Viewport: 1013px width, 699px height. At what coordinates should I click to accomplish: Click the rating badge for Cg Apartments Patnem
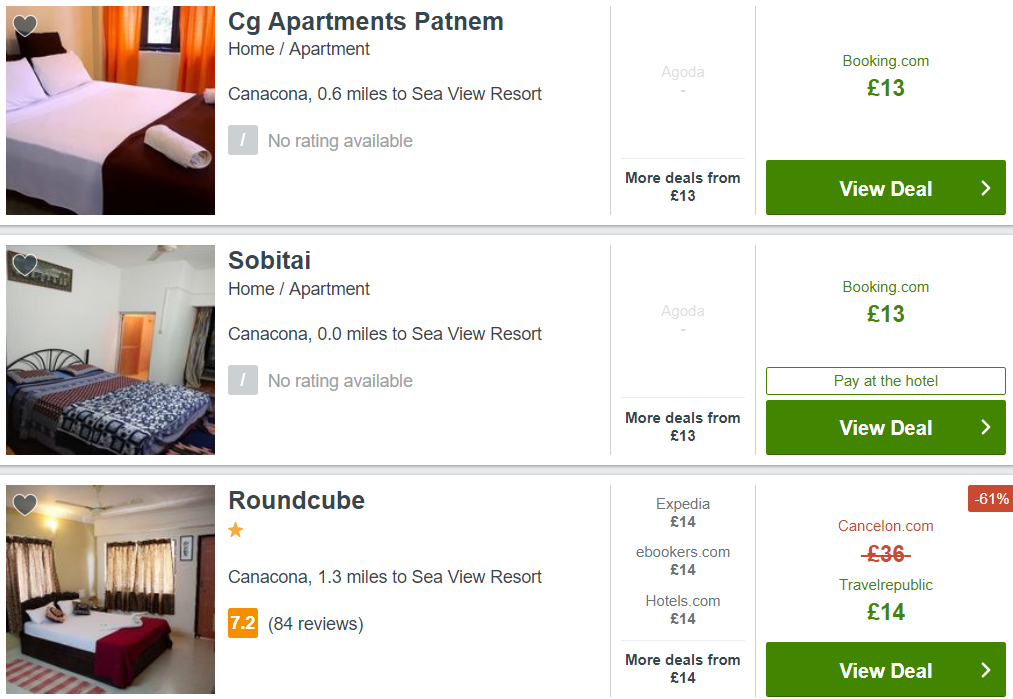click(x=243, y=141)
